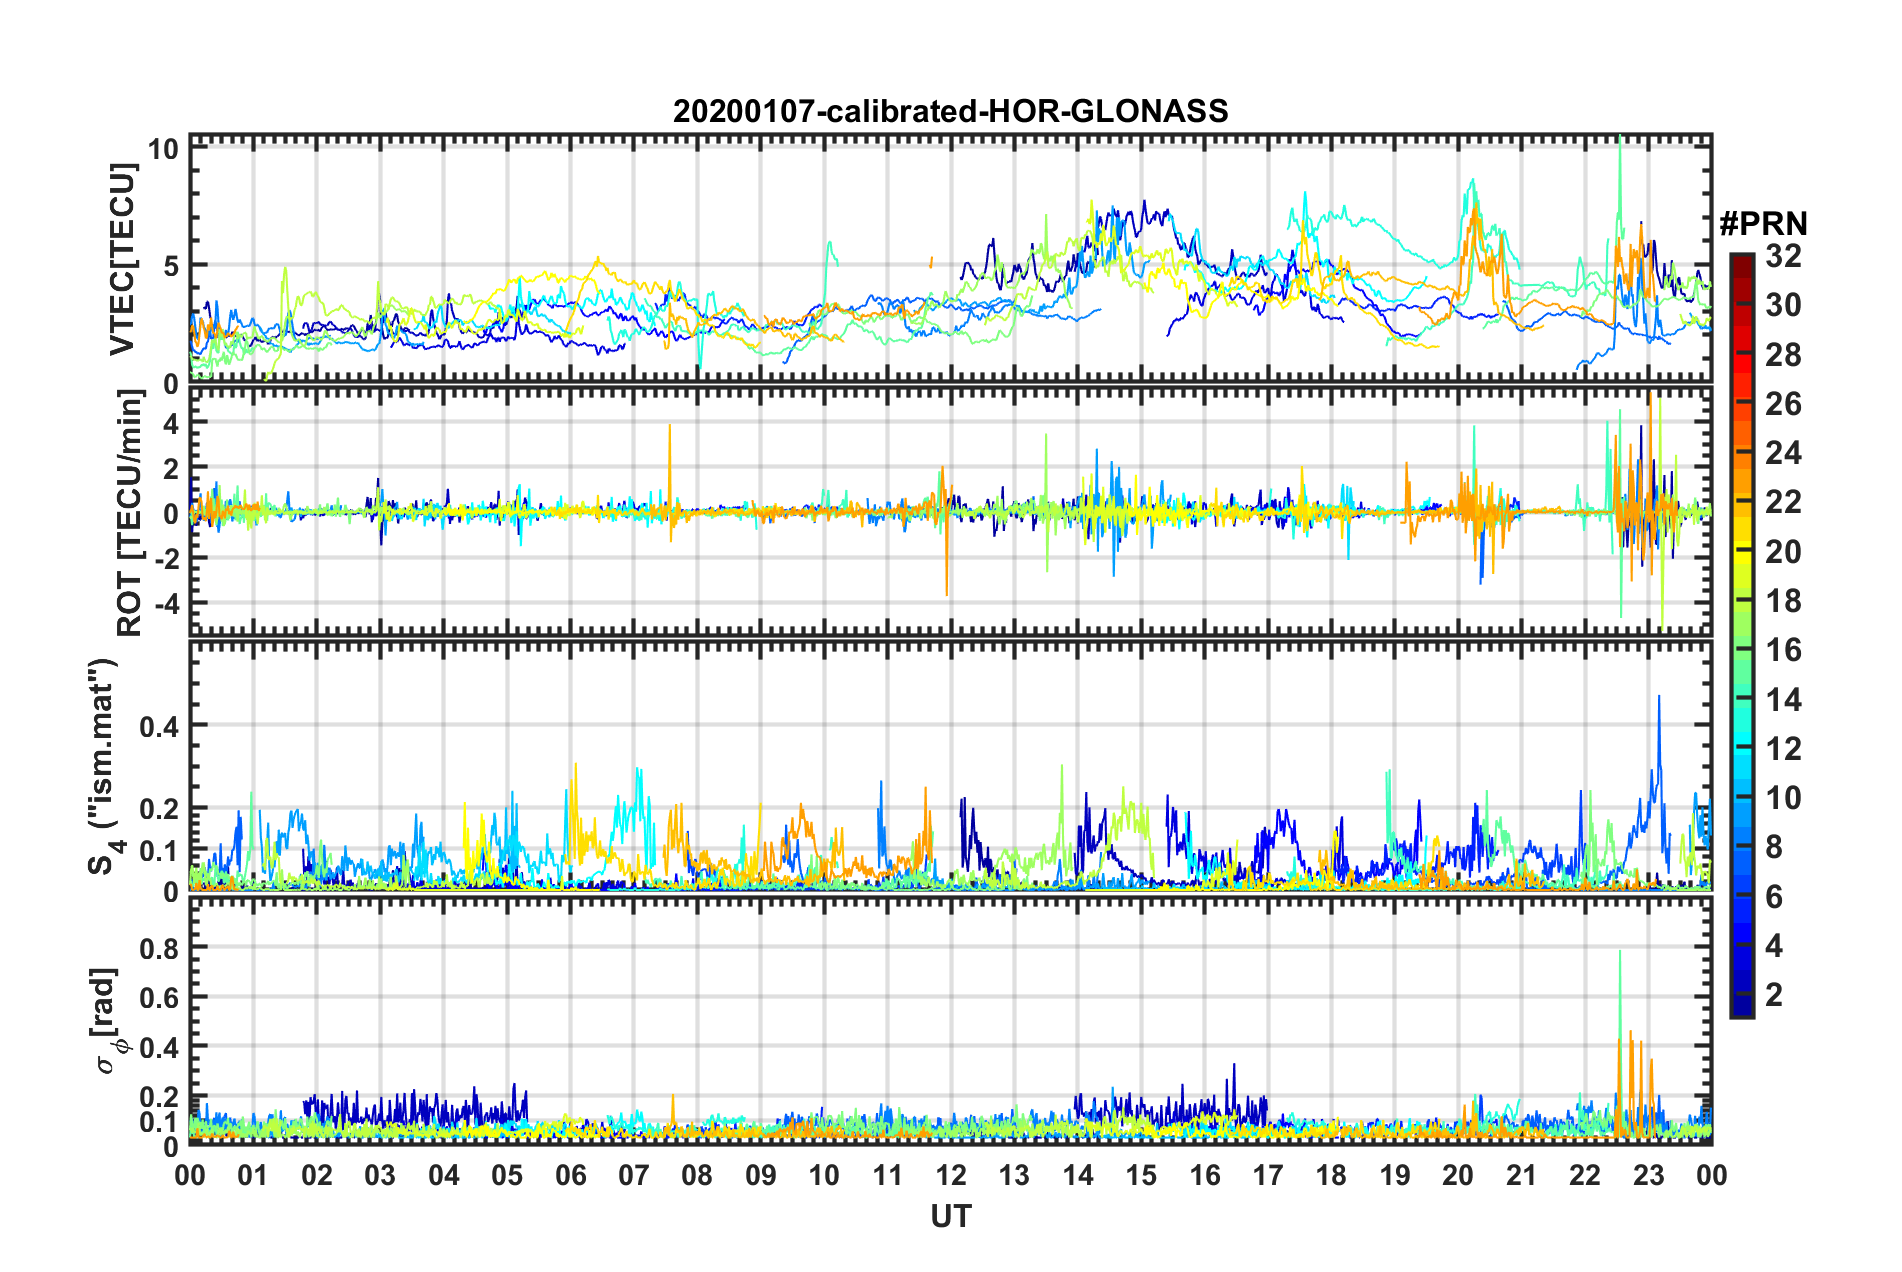Click the plot title 20200107-calibrated-HOR-GLONASS
The width and height of the screenshot is (1902, 1272).
click(950, 111)
